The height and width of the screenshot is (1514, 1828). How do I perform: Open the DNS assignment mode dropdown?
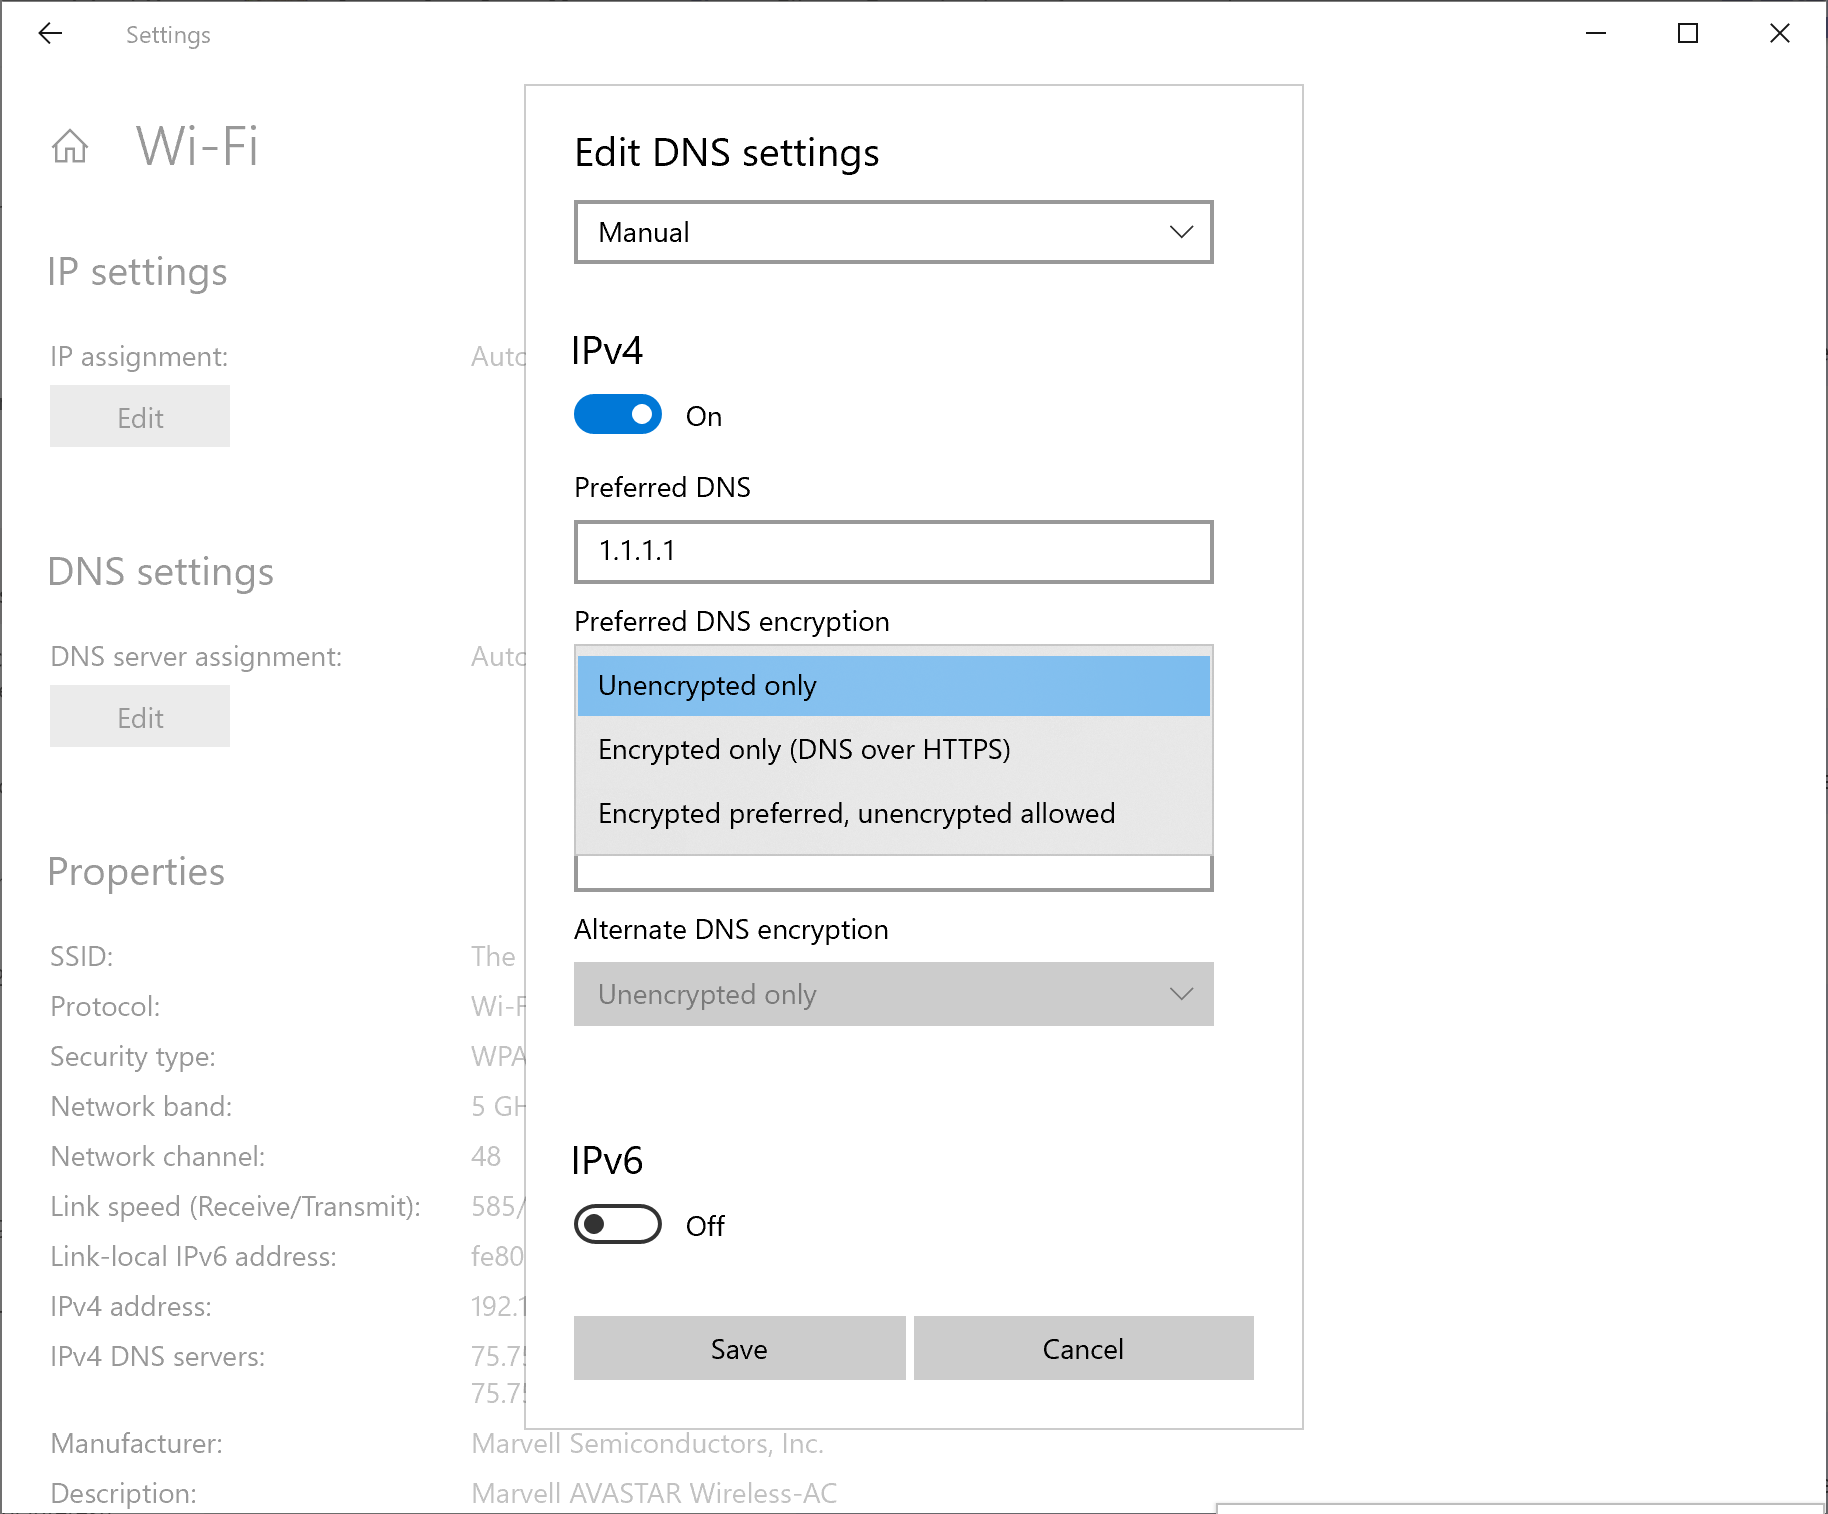(x=892, y=232)
